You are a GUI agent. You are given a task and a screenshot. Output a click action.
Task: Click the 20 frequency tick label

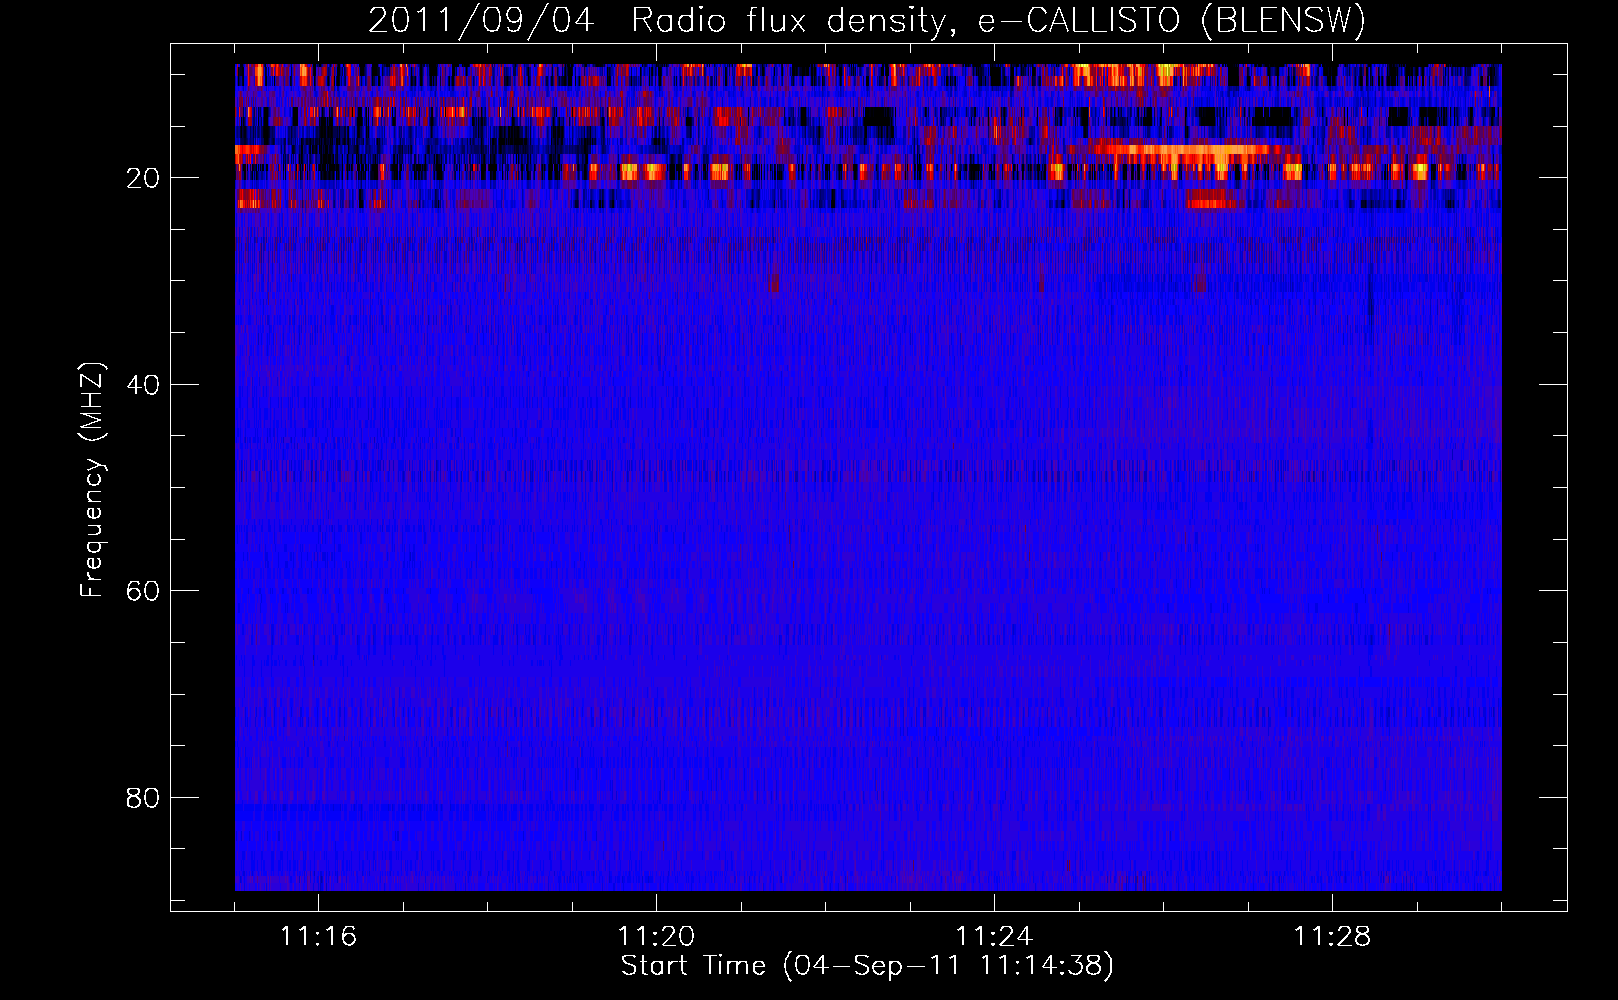click(x=143, y=178)
